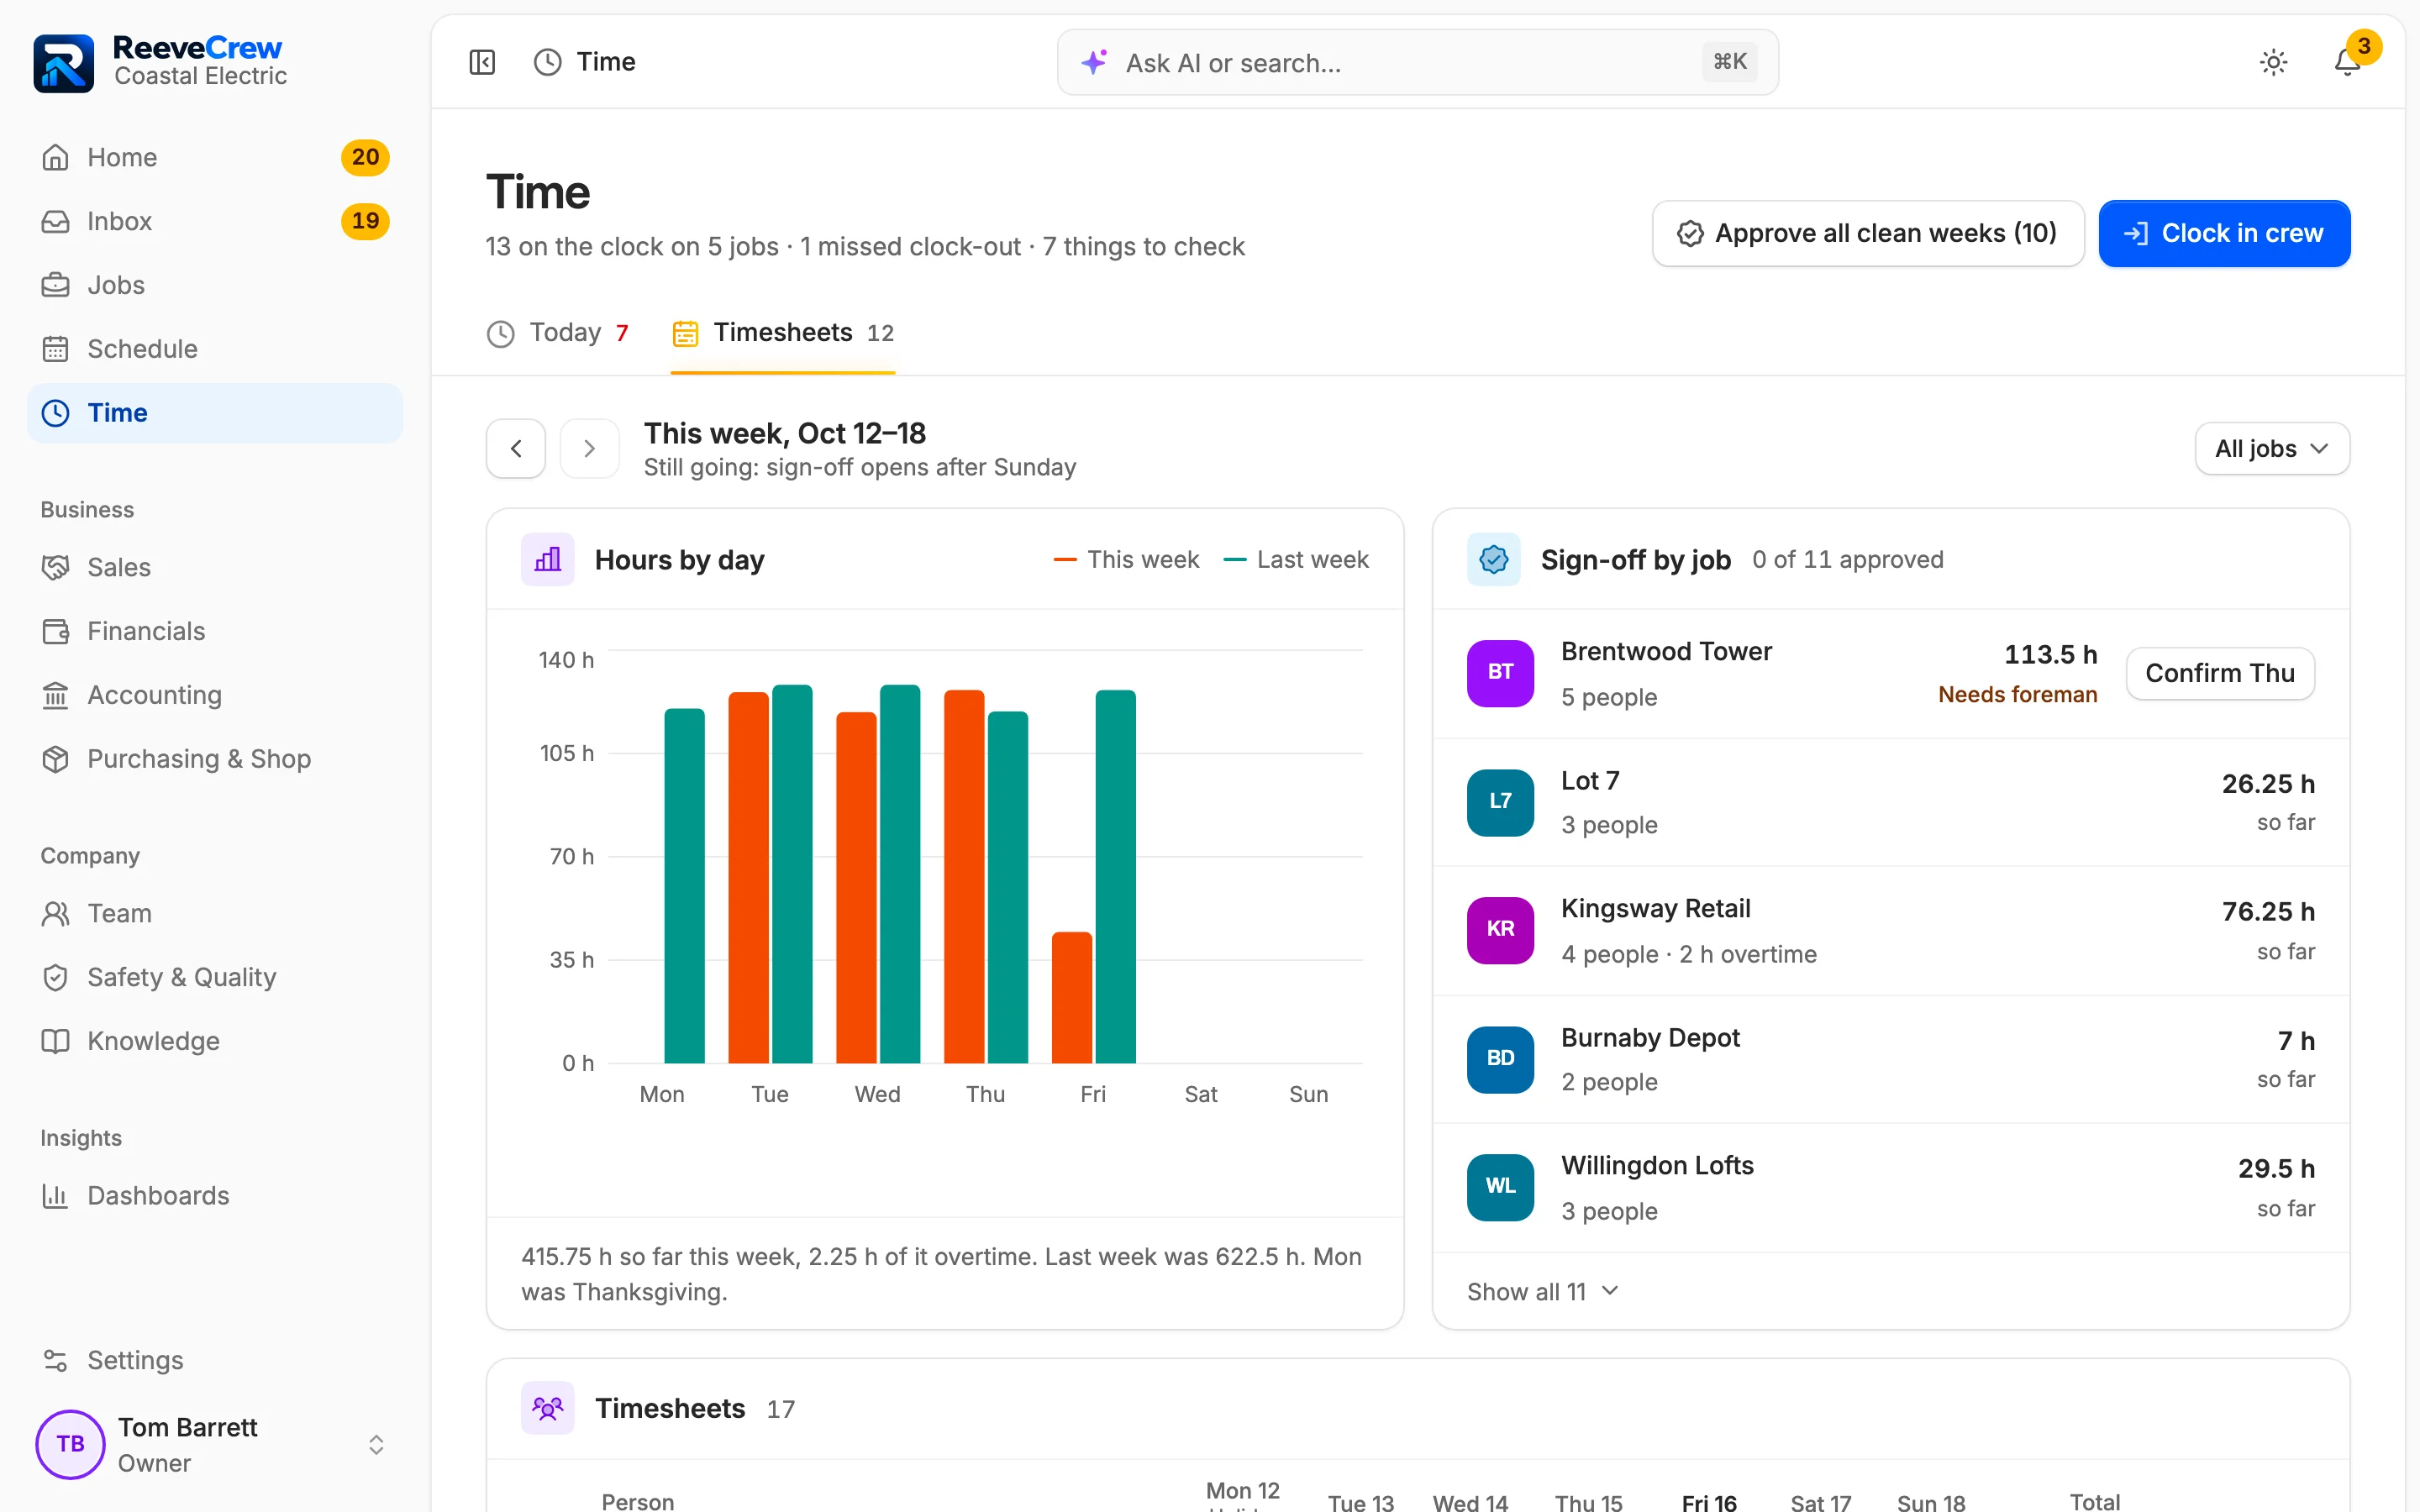
Task: Click the Fri 16 column header
Action: click(x=1709, y=1501)
